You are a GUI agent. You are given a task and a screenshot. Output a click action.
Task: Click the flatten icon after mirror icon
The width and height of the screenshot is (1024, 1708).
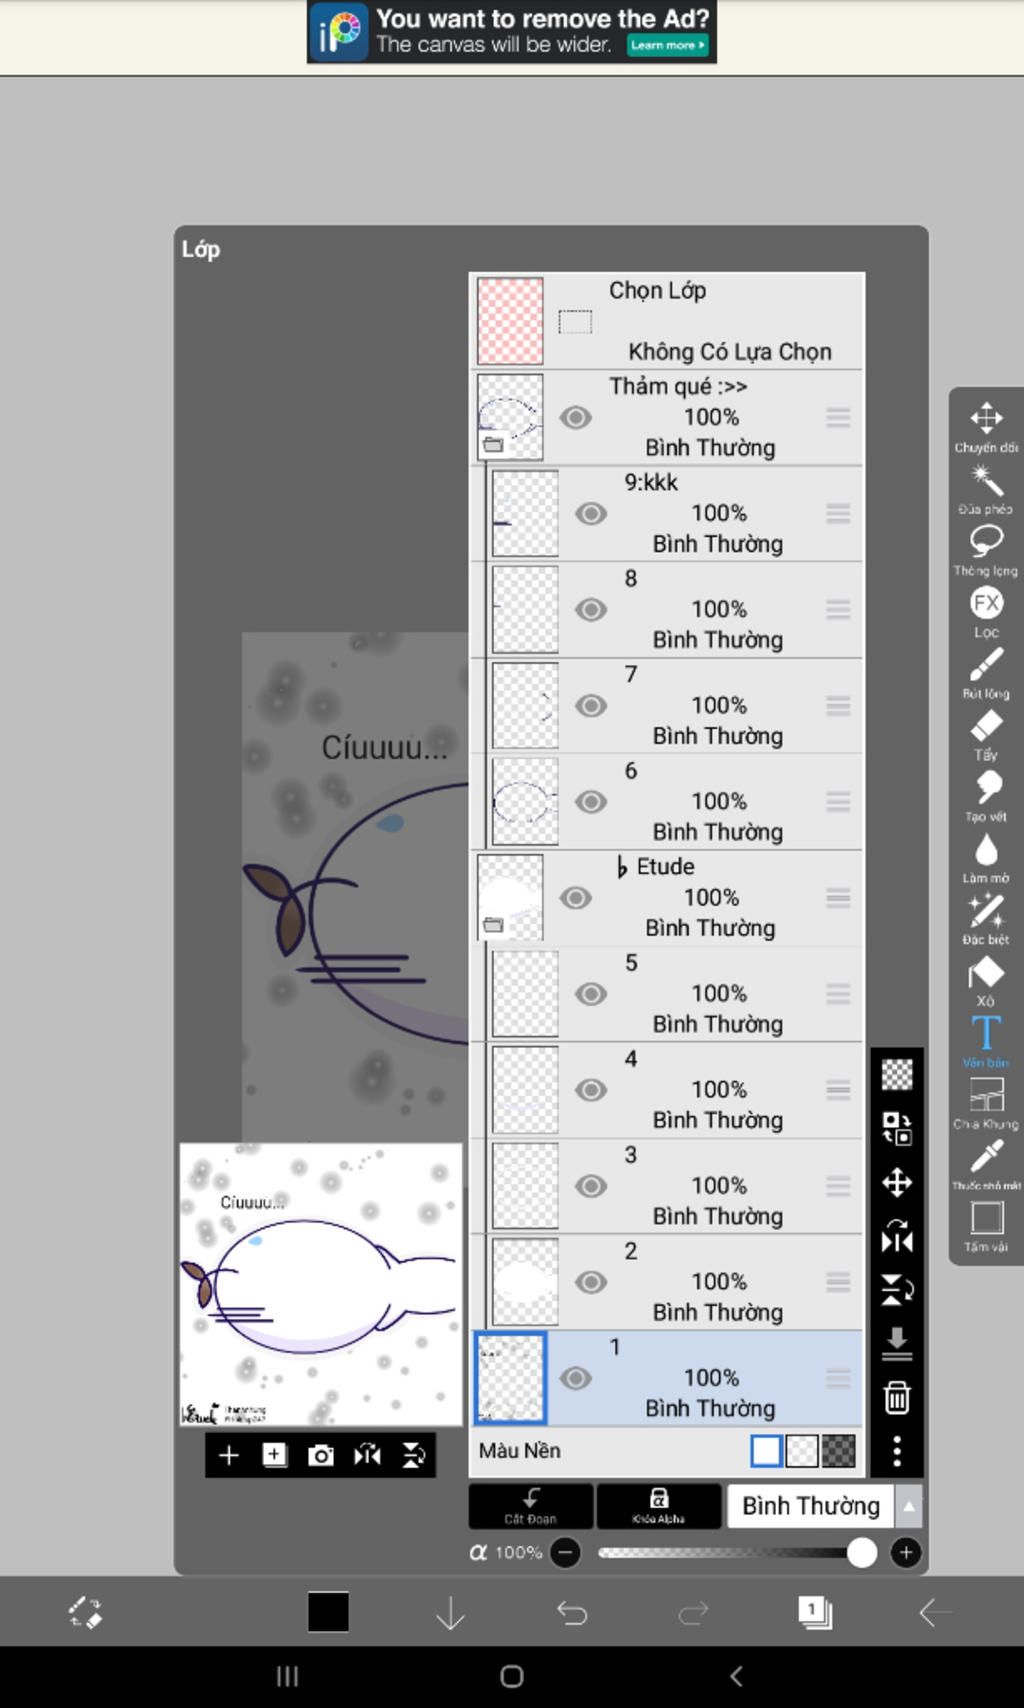pyautogui.click(x=413, y=1455)
